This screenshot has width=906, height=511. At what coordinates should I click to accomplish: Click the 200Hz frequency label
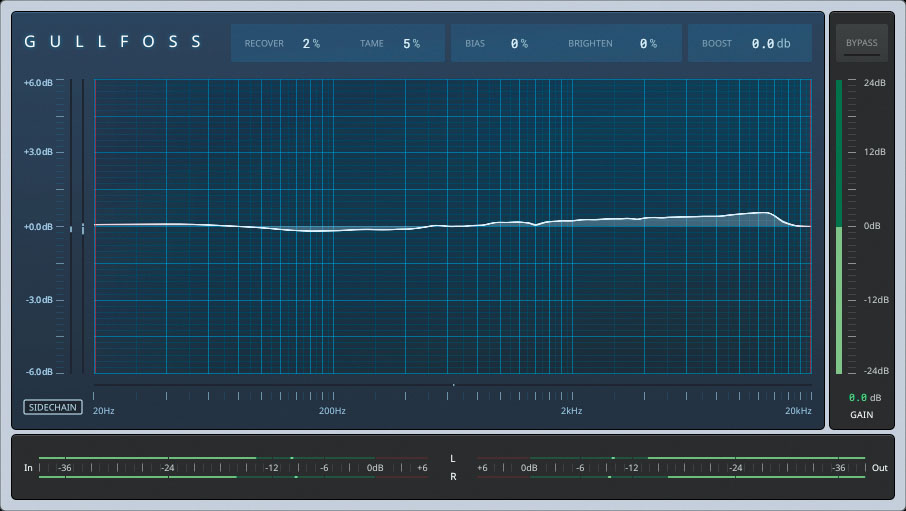click(332, 411)
